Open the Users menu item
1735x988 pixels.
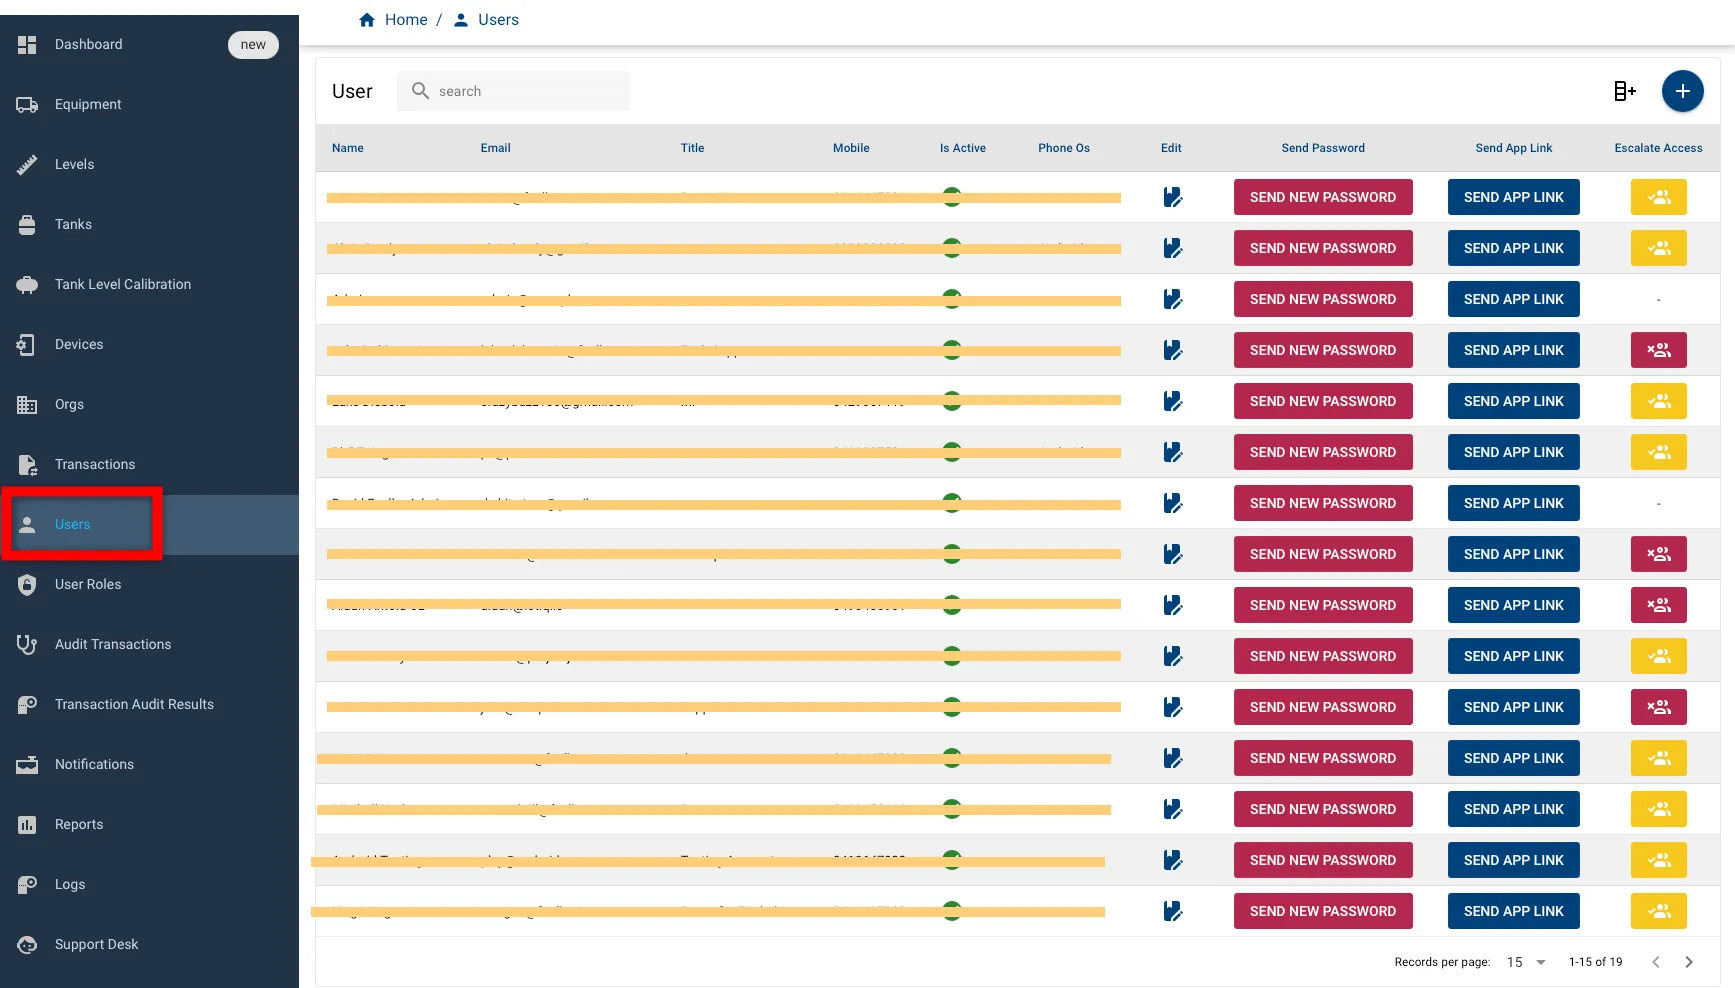(x=150, y=525)
